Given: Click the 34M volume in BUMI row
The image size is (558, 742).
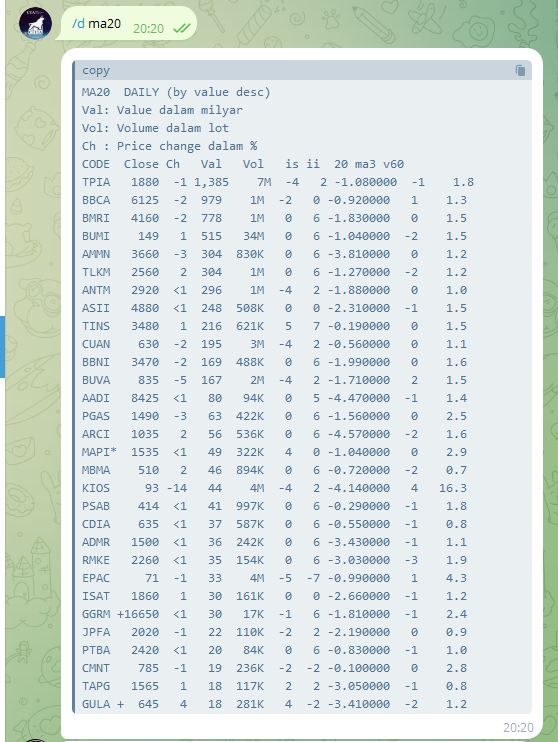Looking at the screenshot, I should coord(254,236).
